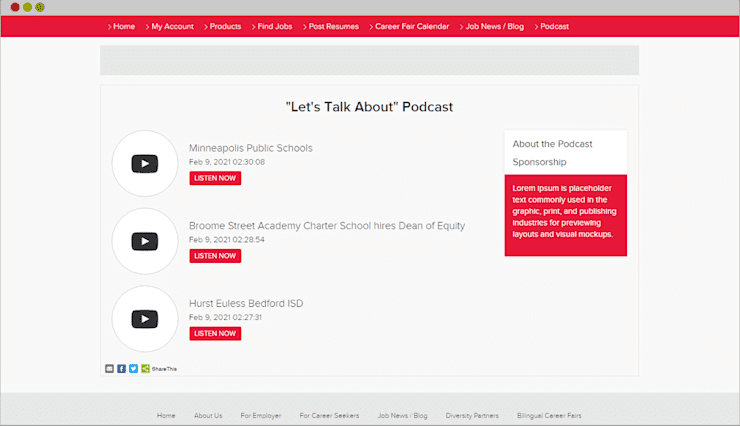Select the Podcast menu item
740x426 pixels.
click(x=552, y=26)
